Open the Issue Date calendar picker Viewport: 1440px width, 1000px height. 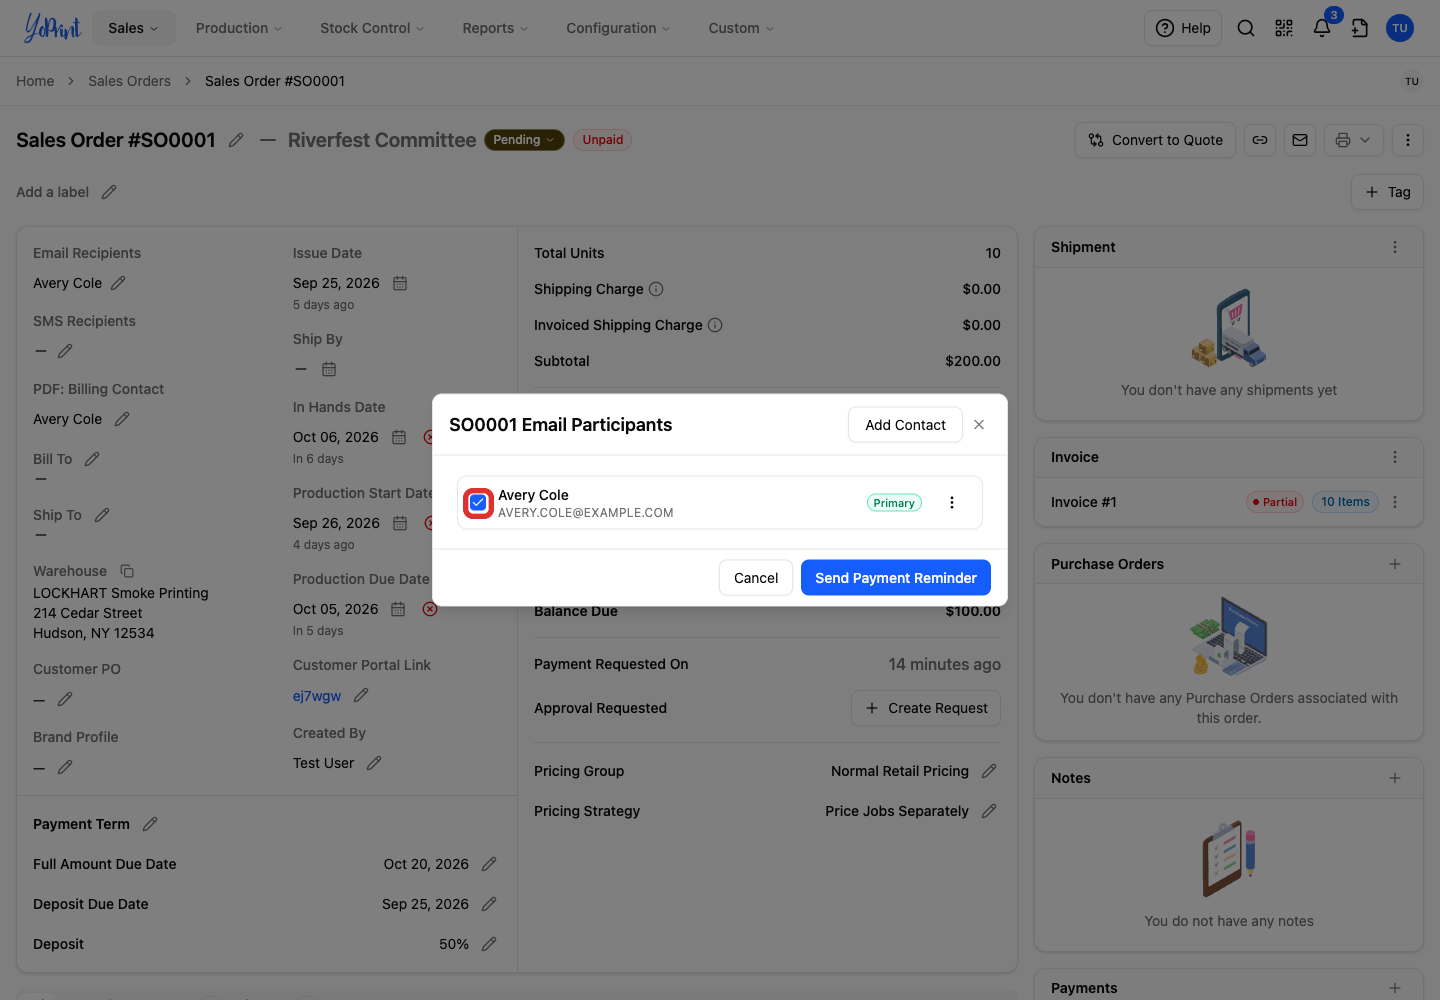pos(400,283)
